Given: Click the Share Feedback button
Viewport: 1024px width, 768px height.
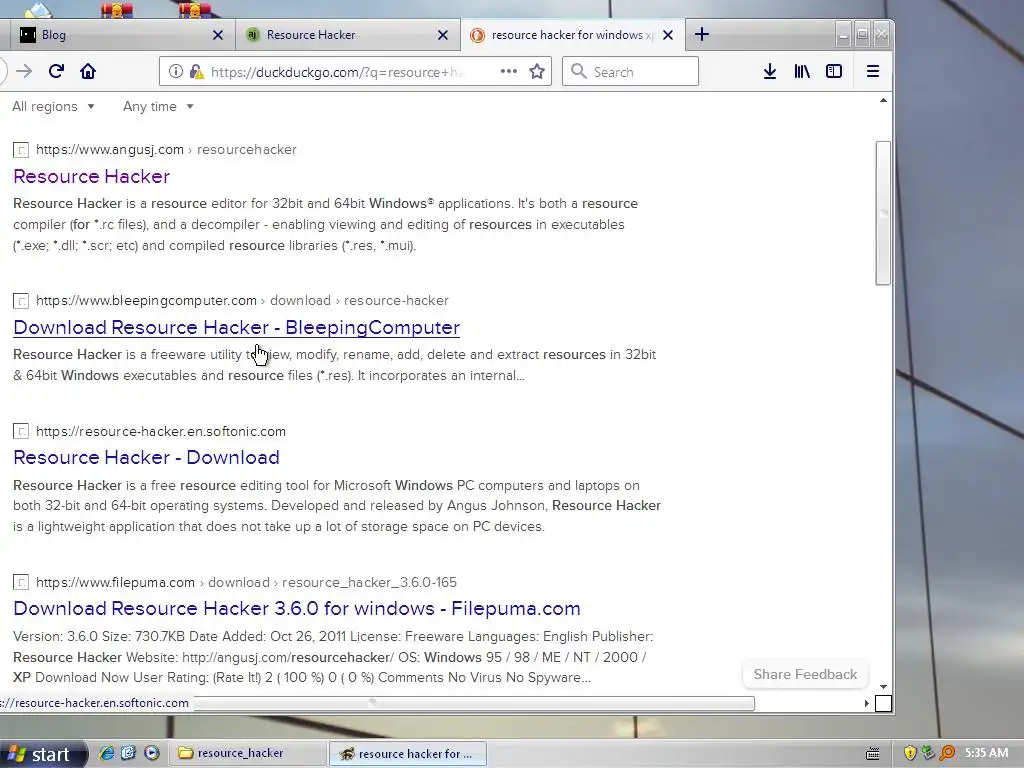Looking at the screenshot, I should point(805,674).
